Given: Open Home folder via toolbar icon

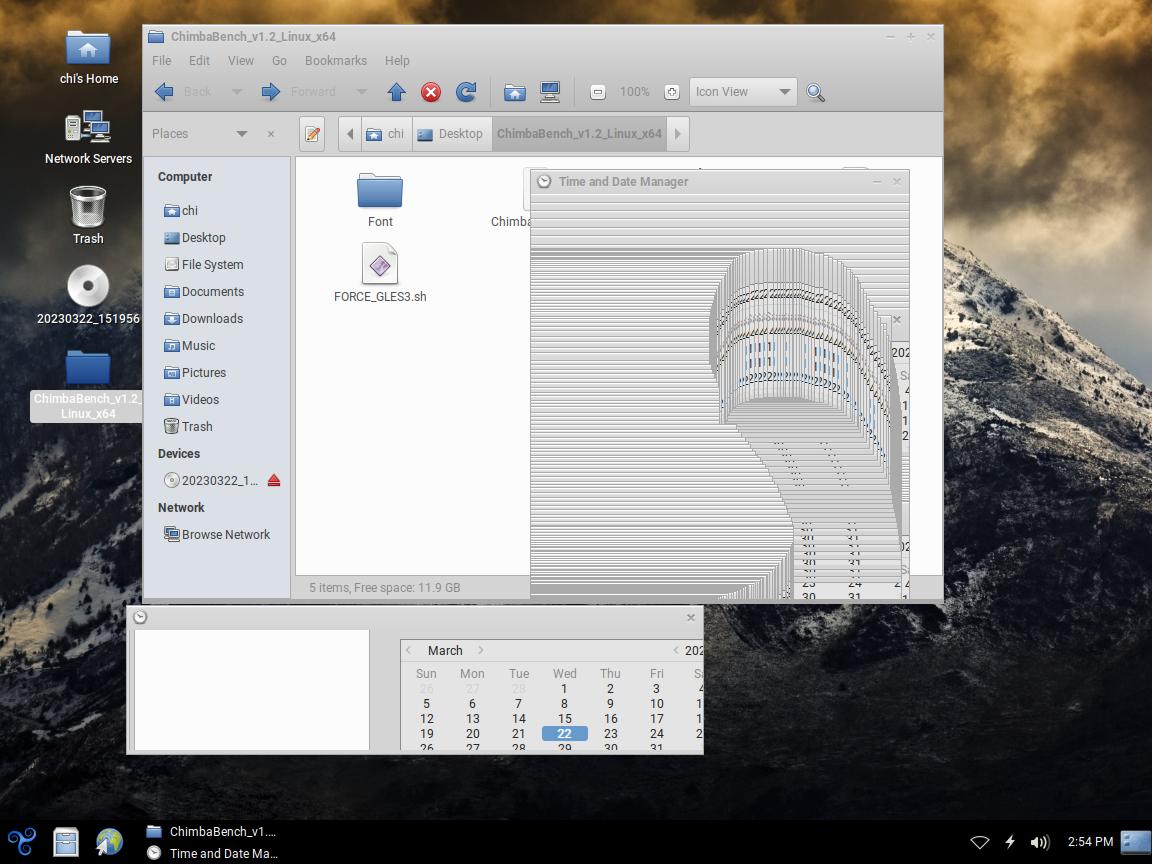Looking at the screenshot, I should pos(514,92).
